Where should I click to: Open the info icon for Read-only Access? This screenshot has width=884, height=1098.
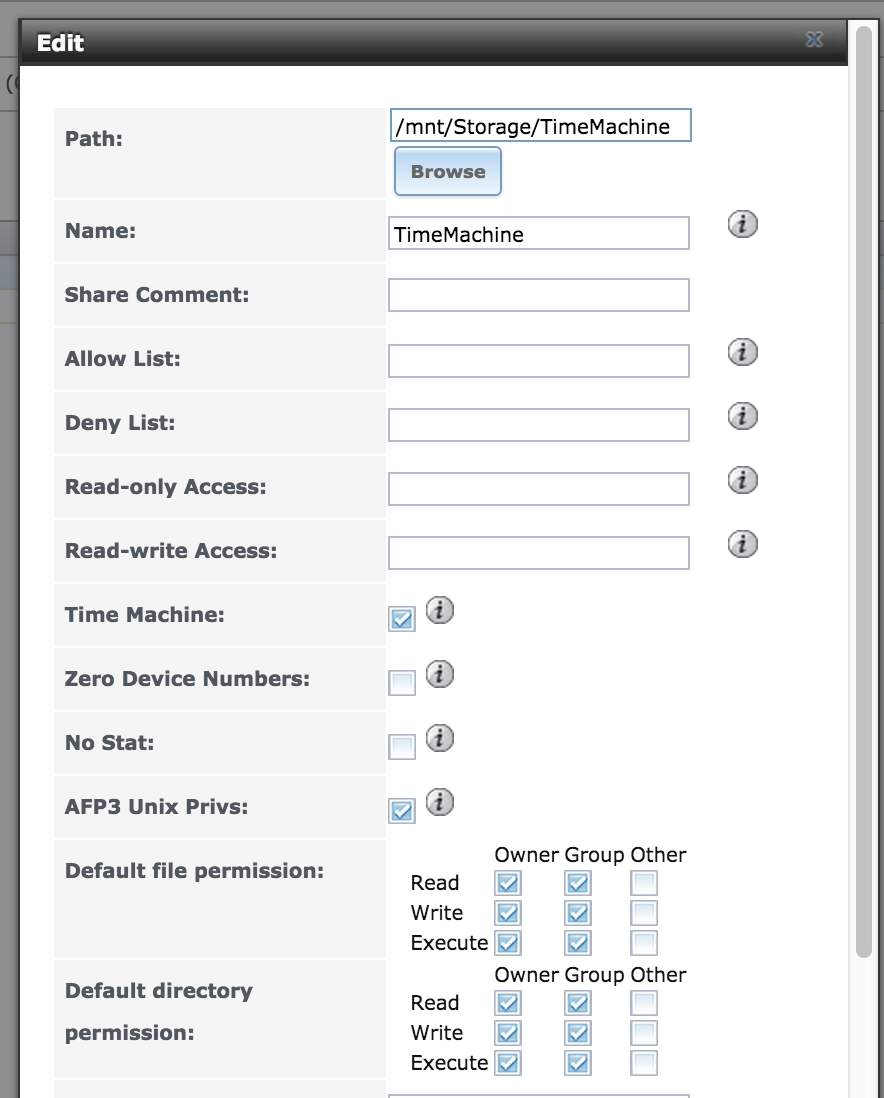743,480
